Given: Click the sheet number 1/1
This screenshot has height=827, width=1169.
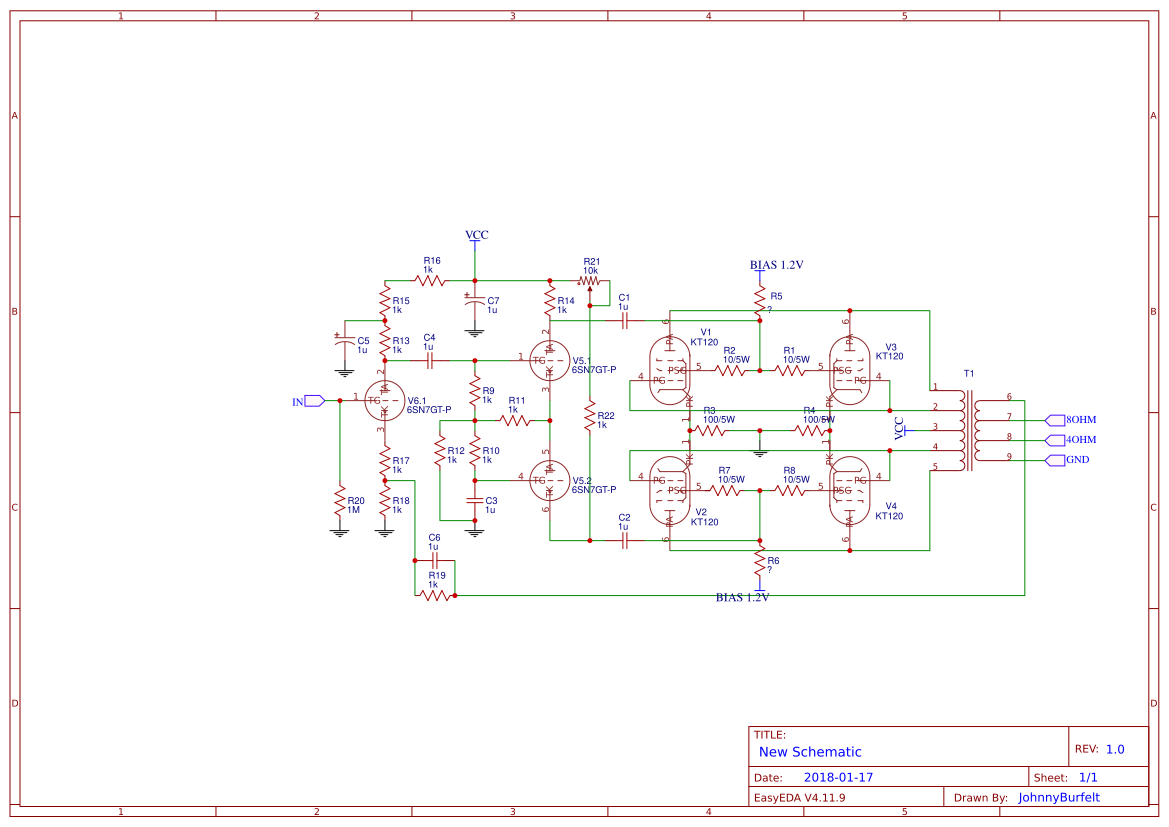Looking at the screenshot, I should pyautogui.click(x=1088, y=777).
